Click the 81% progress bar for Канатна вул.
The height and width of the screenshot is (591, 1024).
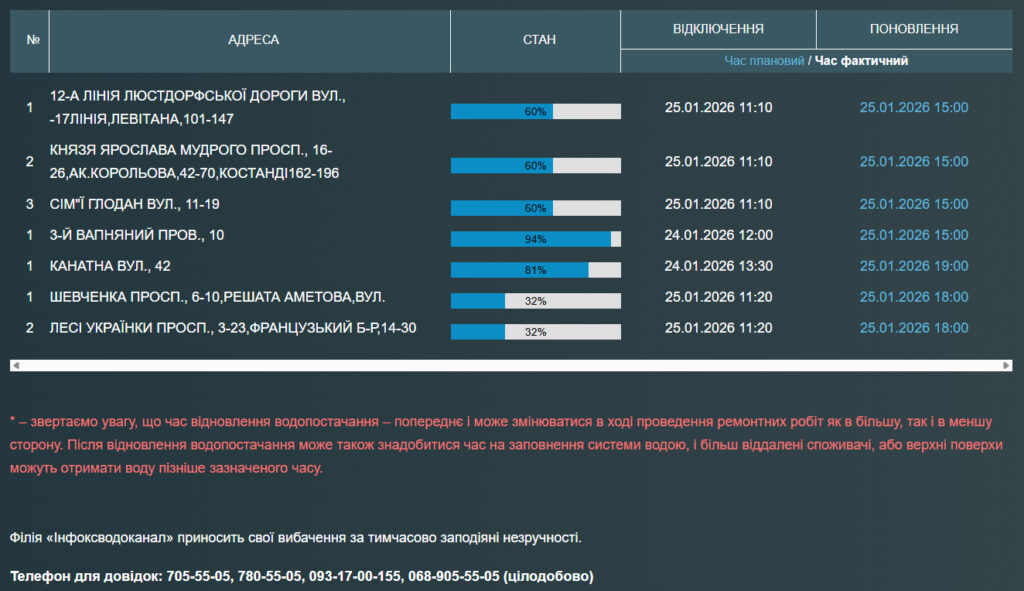click(x=535, y=270)
